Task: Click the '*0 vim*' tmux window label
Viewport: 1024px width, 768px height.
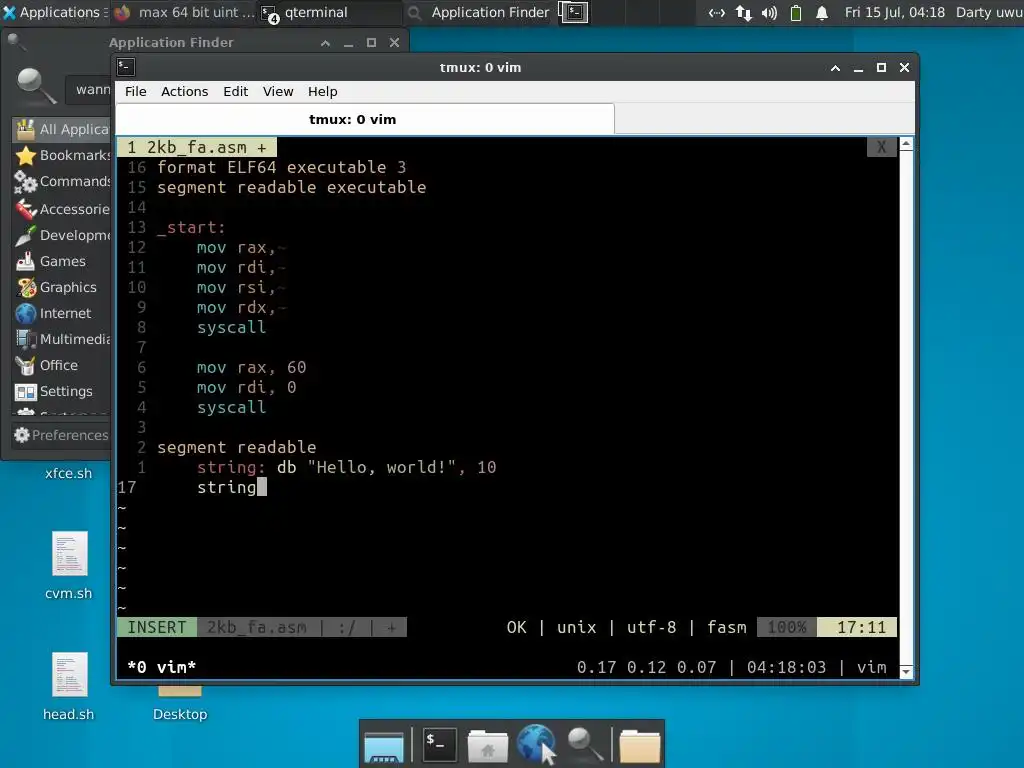Action: pos(161,667)
